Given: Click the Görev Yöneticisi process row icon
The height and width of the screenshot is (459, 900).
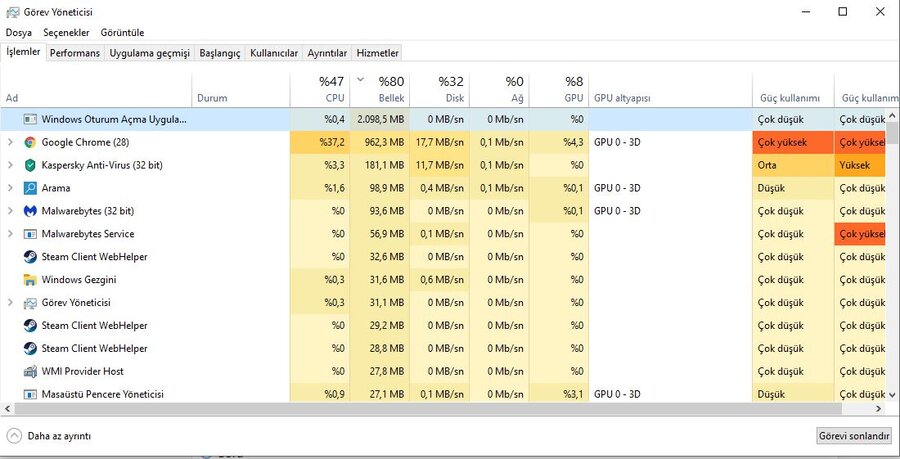Looking at the screenshot, I should click(x=30, y=303).
